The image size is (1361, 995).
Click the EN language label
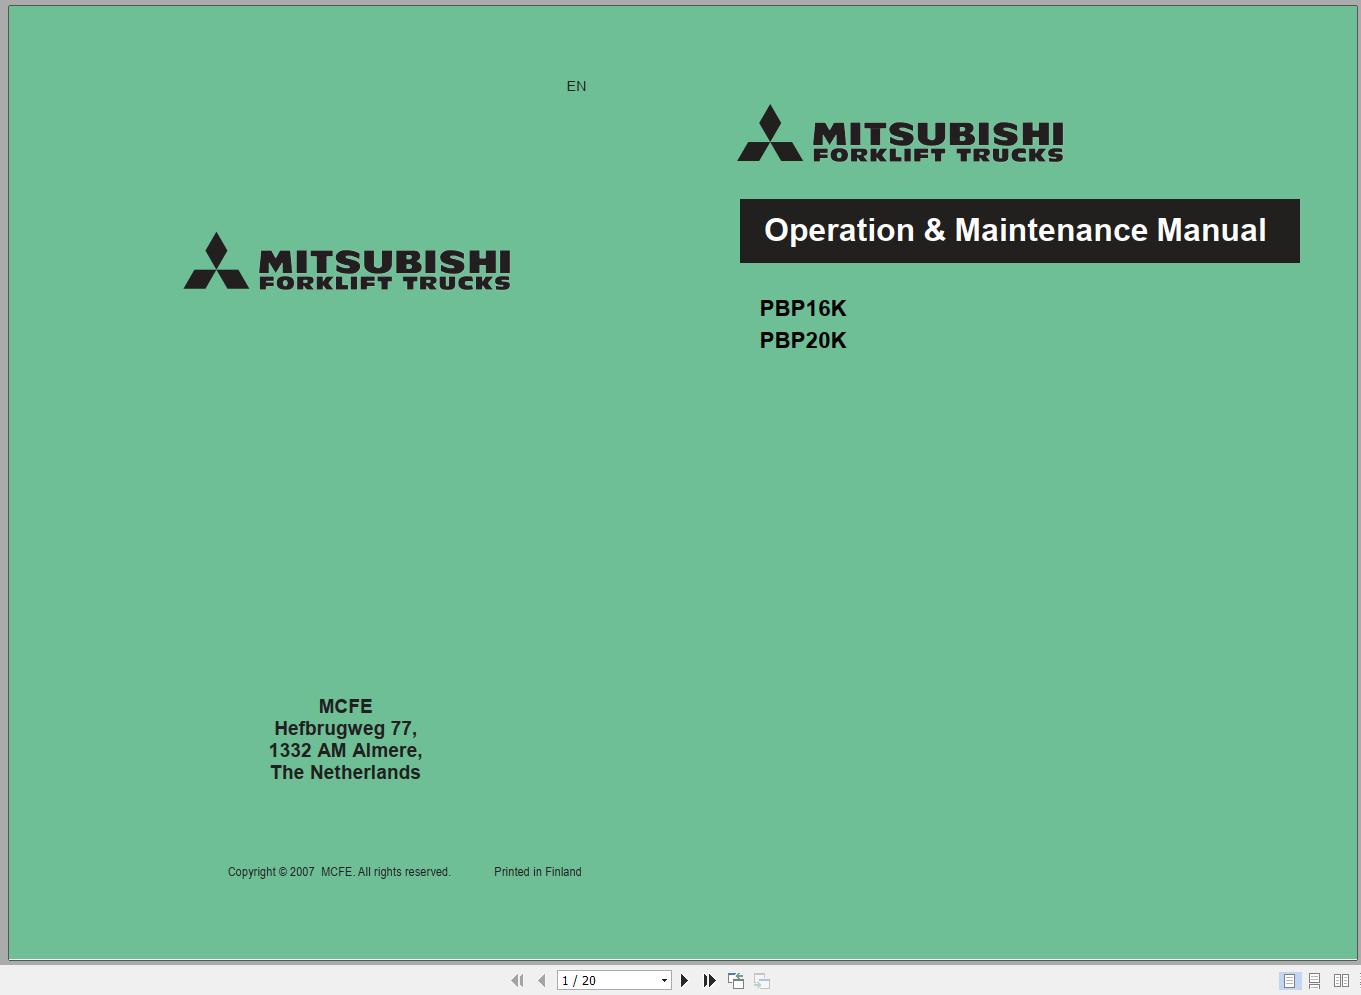tap(576, 86)
